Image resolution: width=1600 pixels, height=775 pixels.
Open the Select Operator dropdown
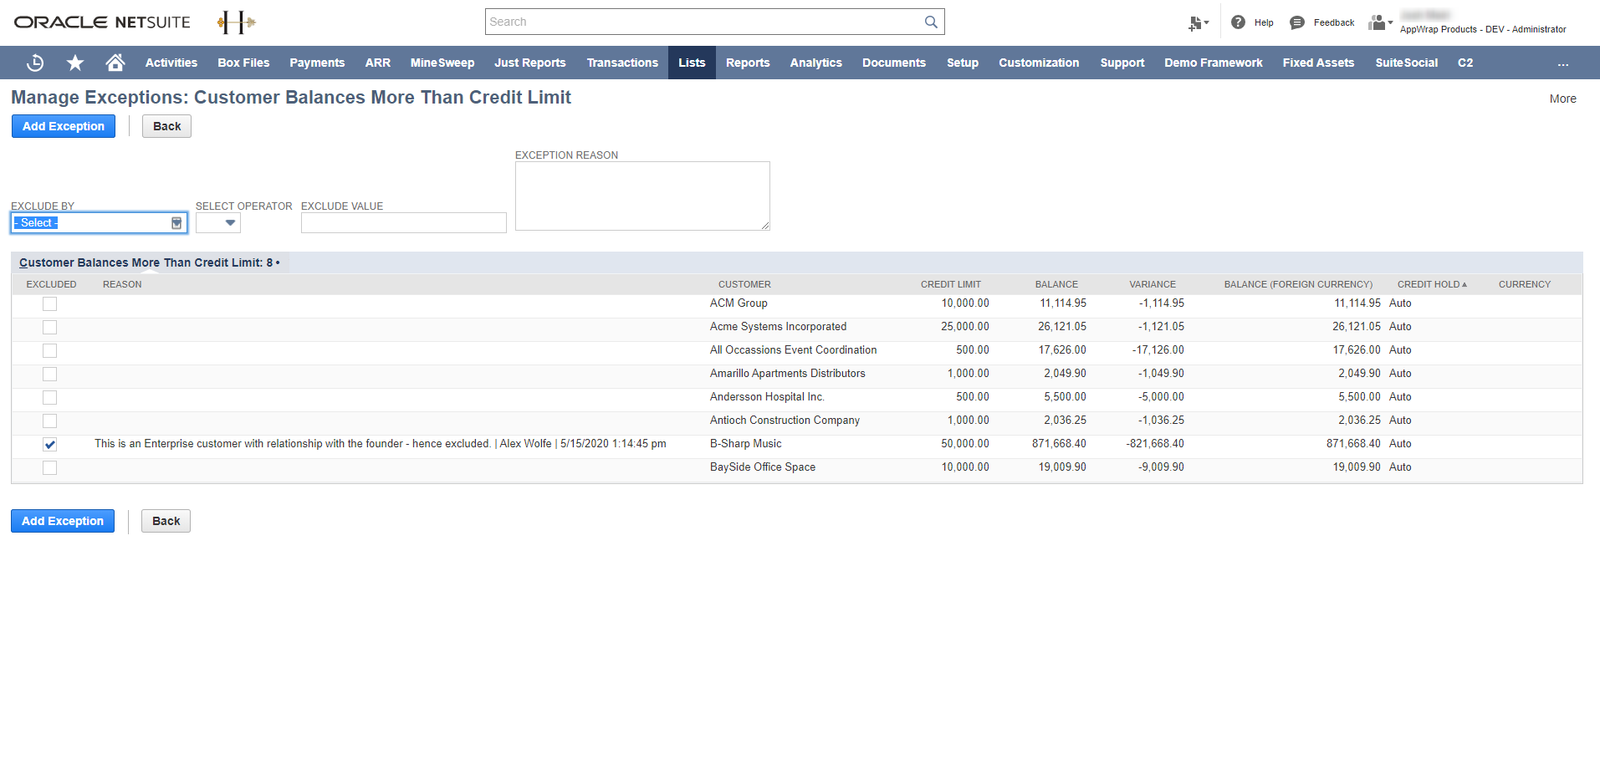(x=218, y=223)
